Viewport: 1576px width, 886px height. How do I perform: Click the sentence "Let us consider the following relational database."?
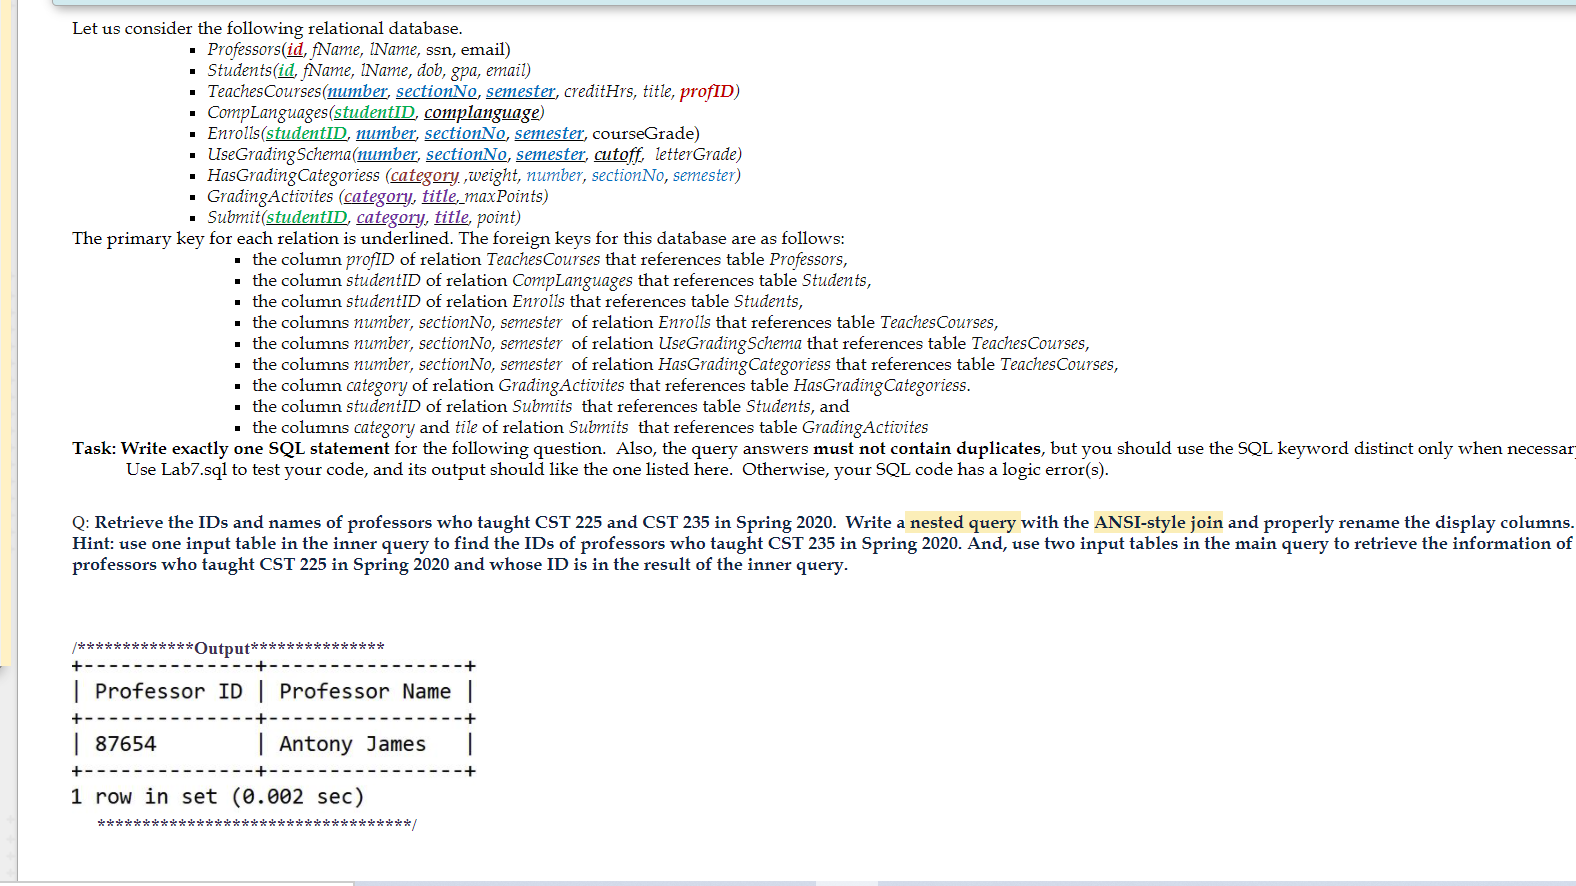pos(267,28)
